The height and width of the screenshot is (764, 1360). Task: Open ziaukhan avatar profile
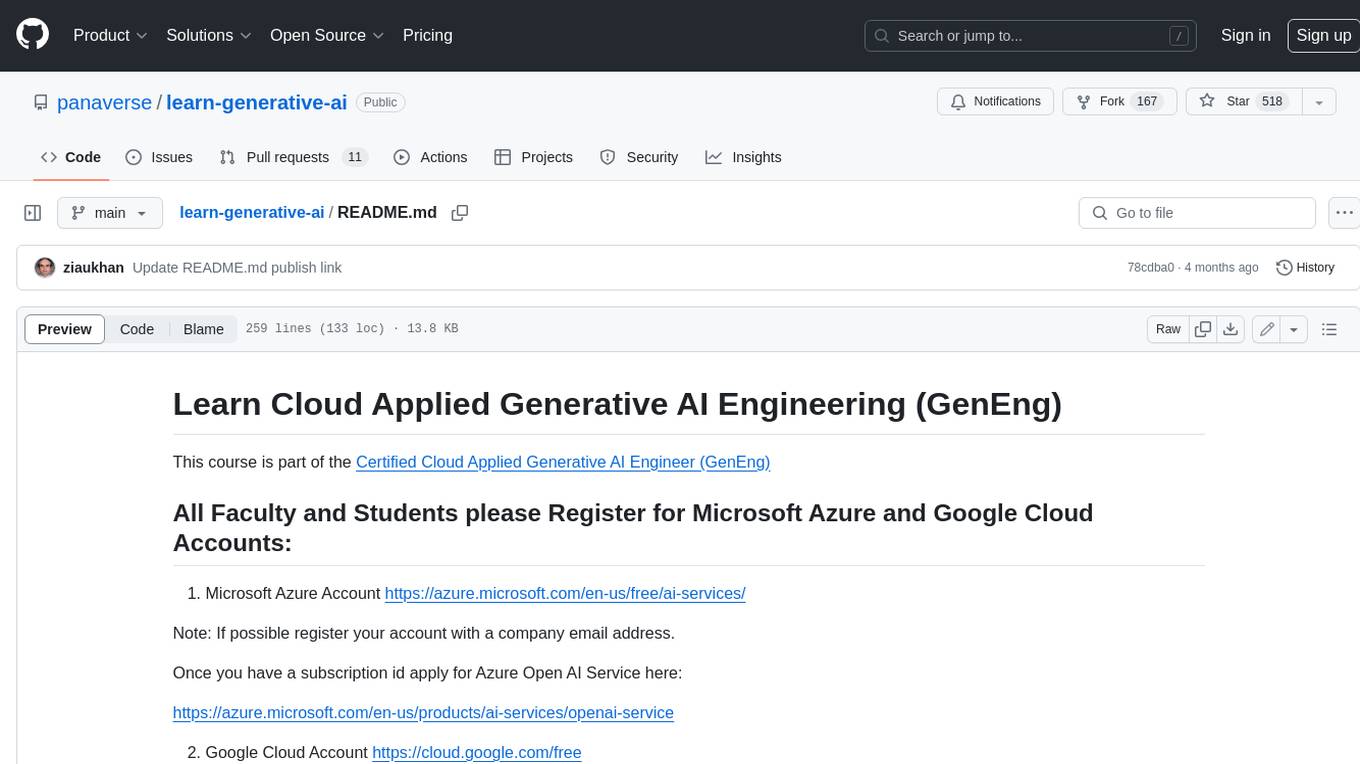(x=45, y=268)
